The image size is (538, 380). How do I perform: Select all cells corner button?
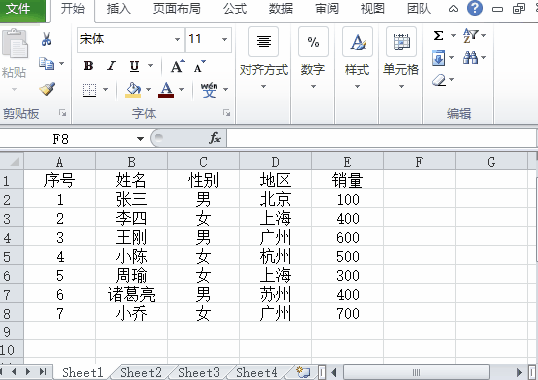click(12, 161)
